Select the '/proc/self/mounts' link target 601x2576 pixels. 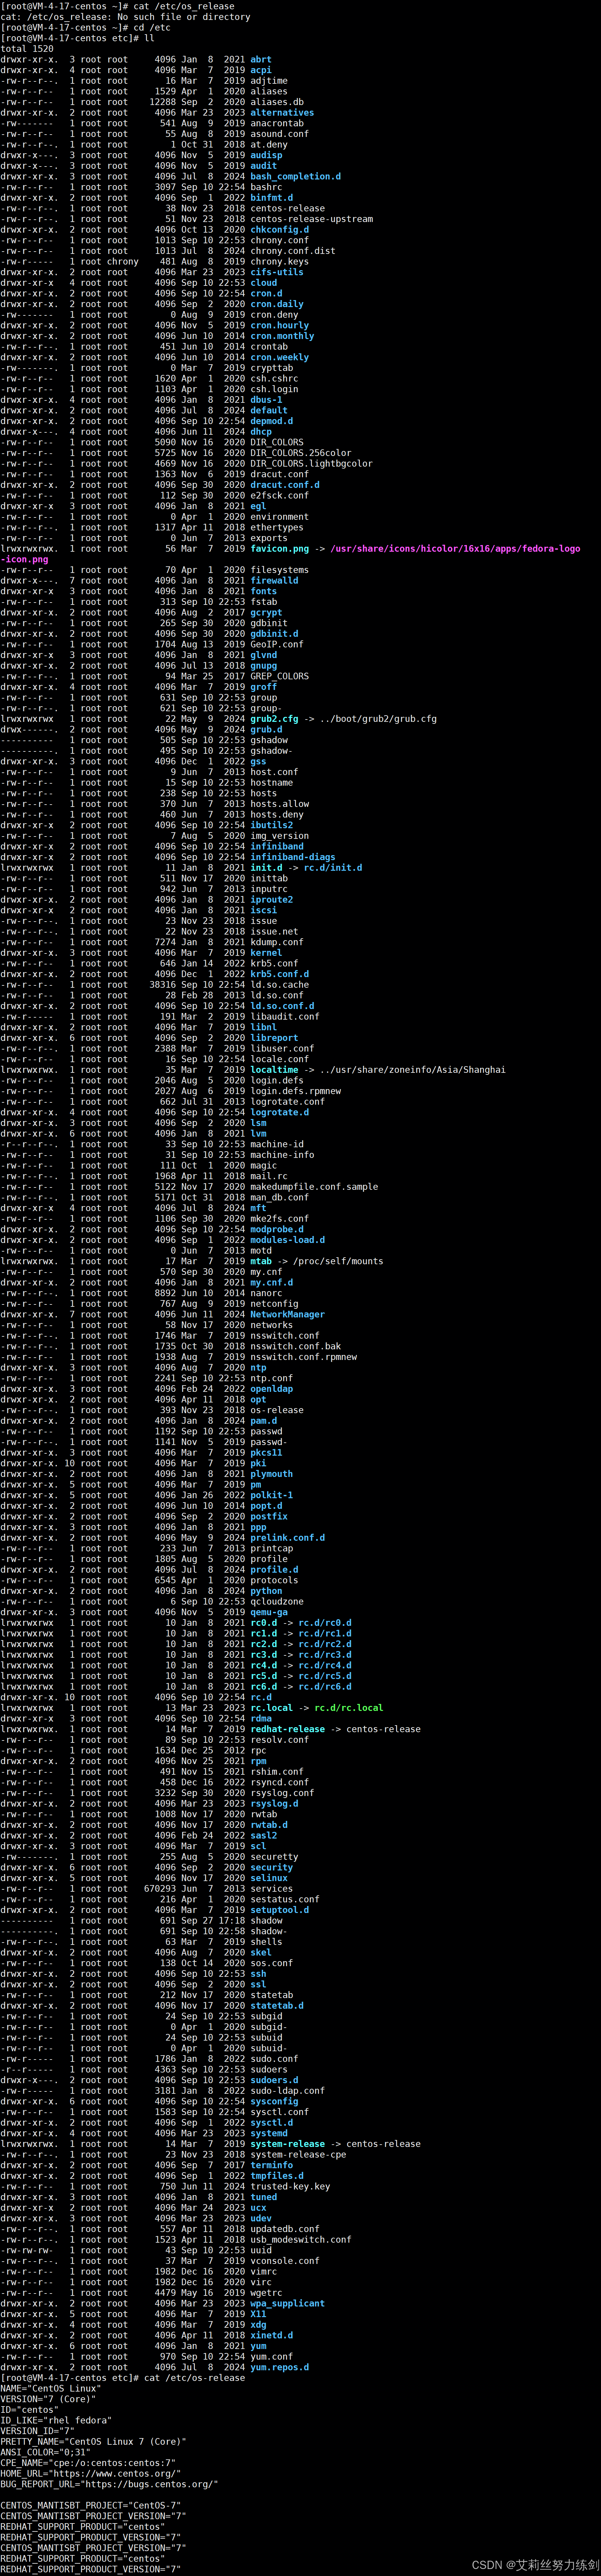[338, 1261]
